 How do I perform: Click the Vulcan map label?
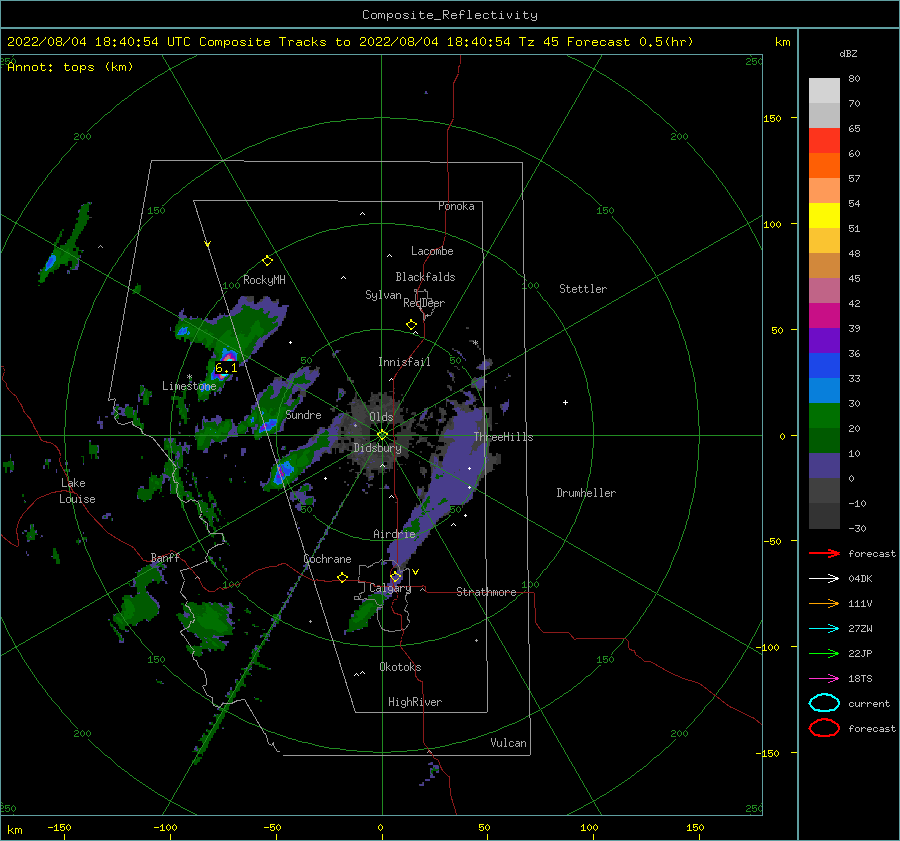coord(509,743)
